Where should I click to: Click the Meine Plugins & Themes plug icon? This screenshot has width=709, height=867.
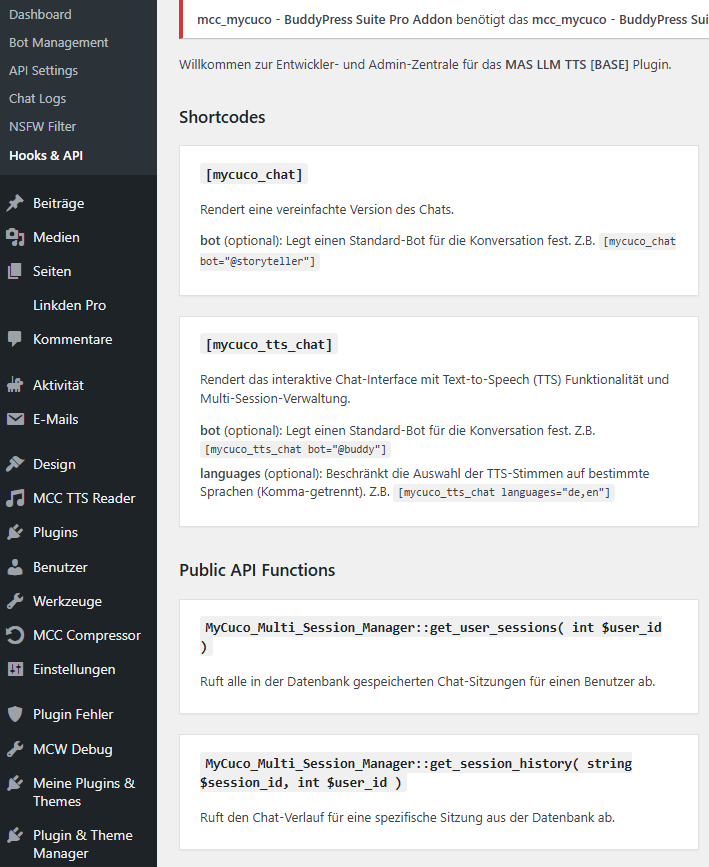tap(15, 783)
